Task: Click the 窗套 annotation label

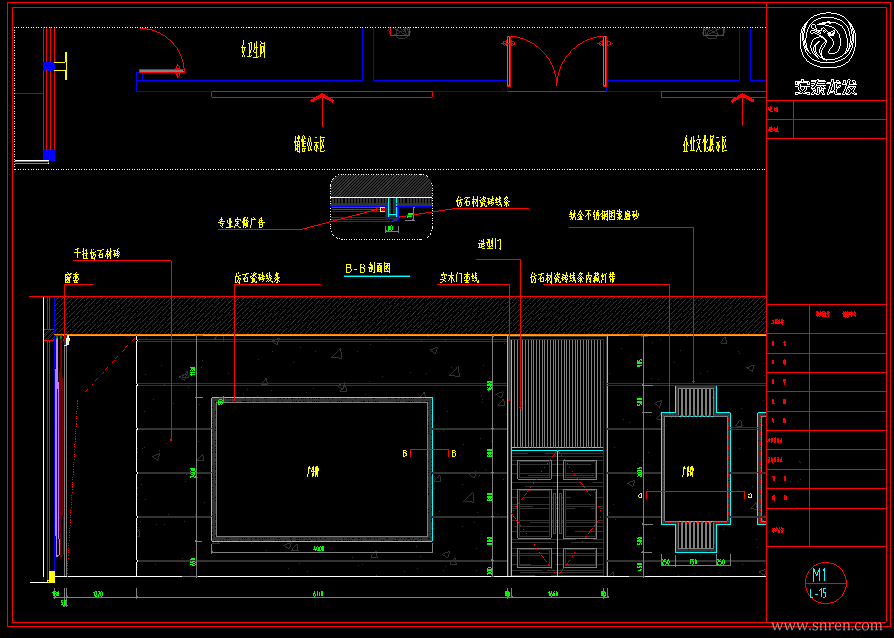Action: [72, 278]
